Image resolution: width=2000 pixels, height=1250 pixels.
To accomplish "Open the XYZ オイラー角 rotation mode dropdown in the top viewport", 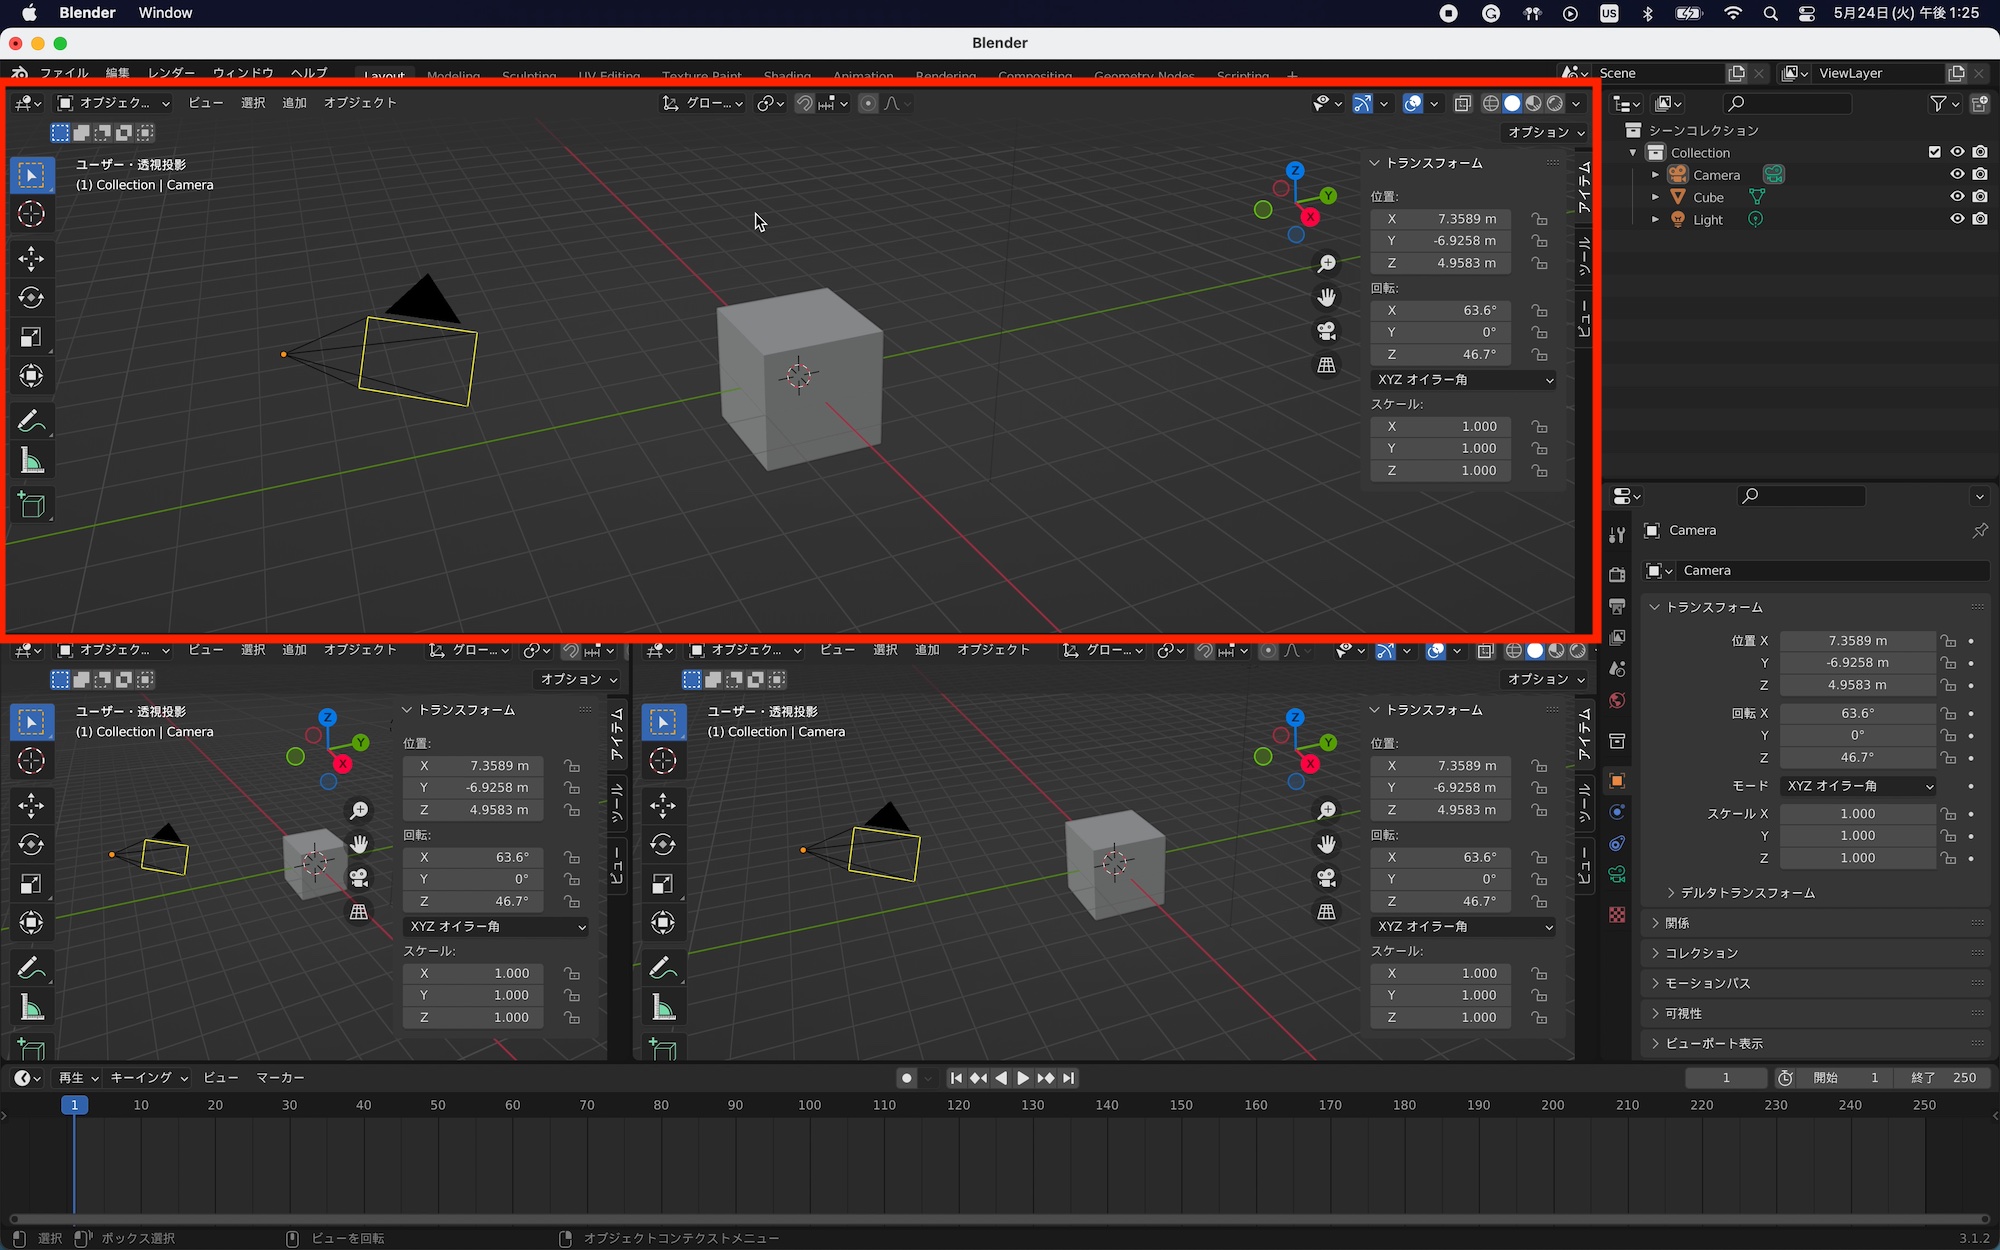I will coord(1464,380).
